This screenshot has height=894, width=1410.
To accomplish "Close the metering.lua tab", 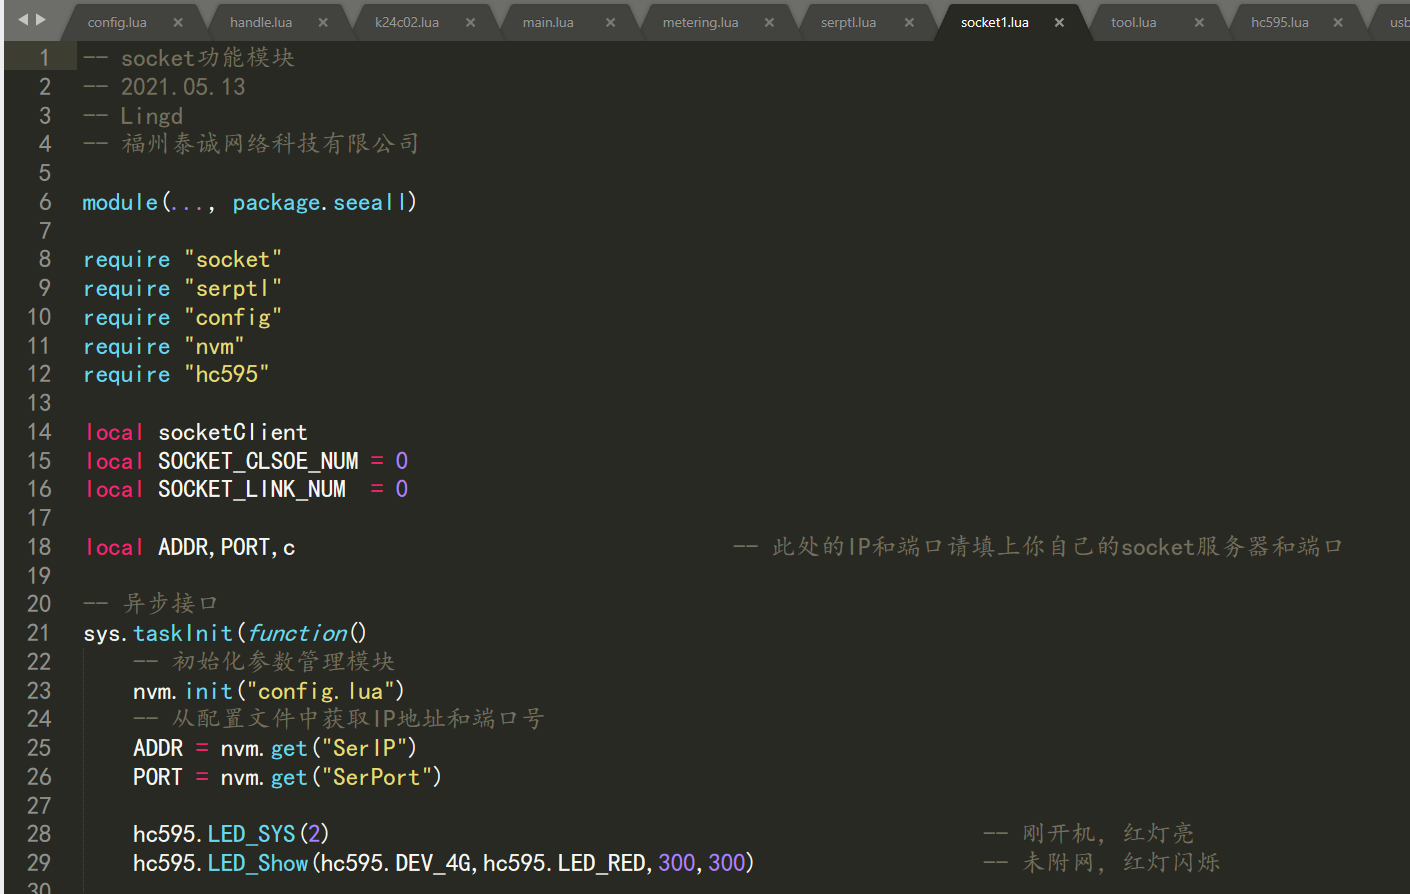I will pyautogui.click(x=769, y=22).
